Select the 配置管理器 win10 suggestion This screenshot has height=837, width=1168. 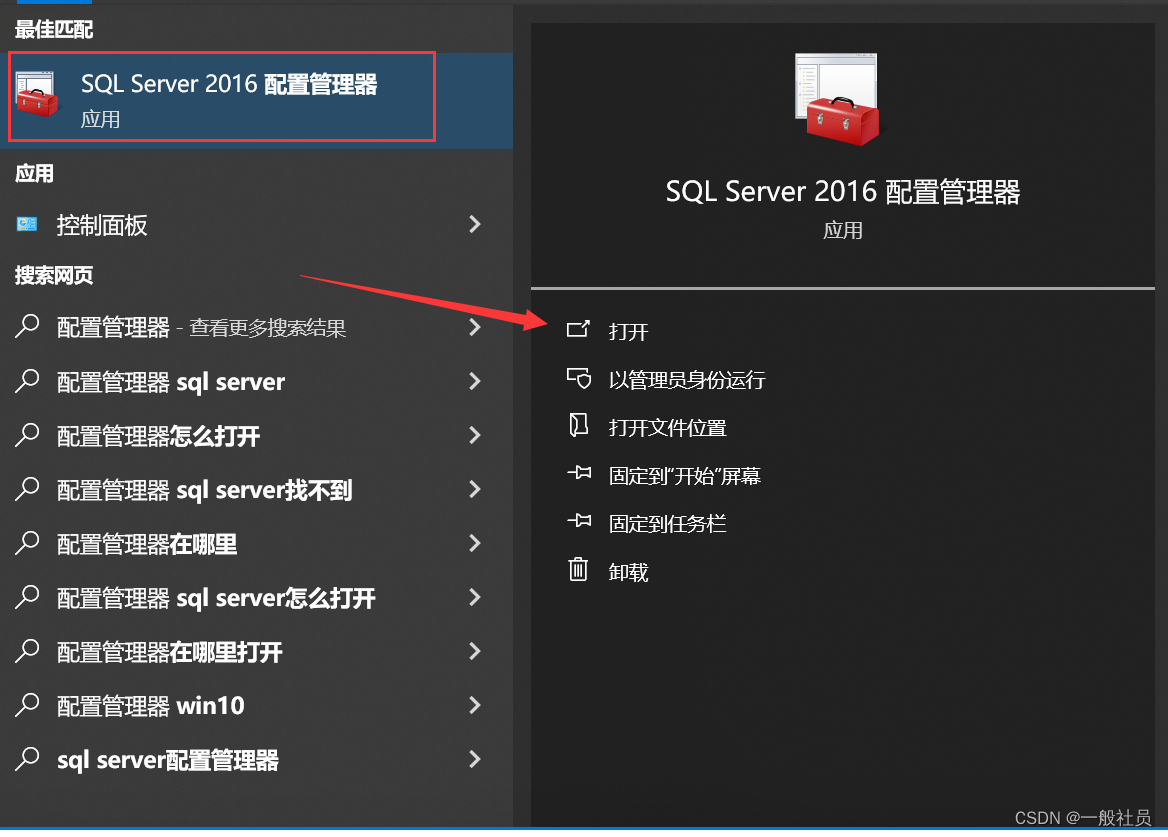[x=256, y=705]
